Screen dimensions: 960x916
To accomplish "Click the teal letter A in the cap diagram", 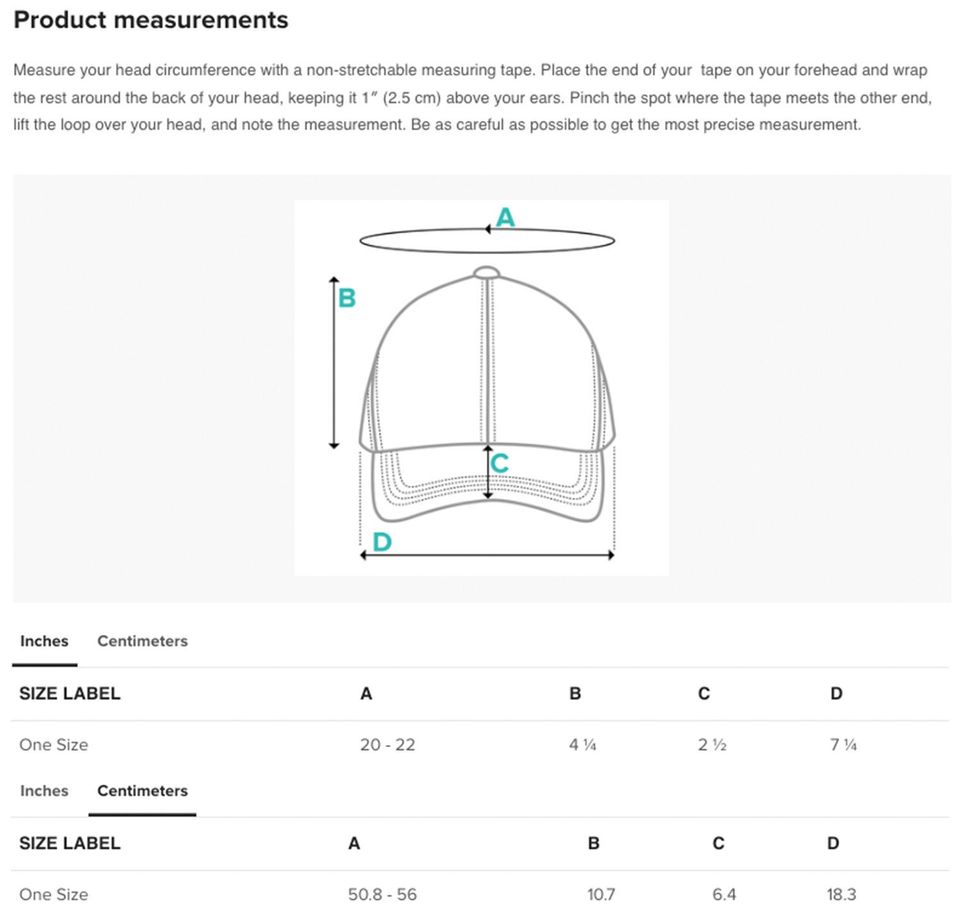I will click(506, 216).
